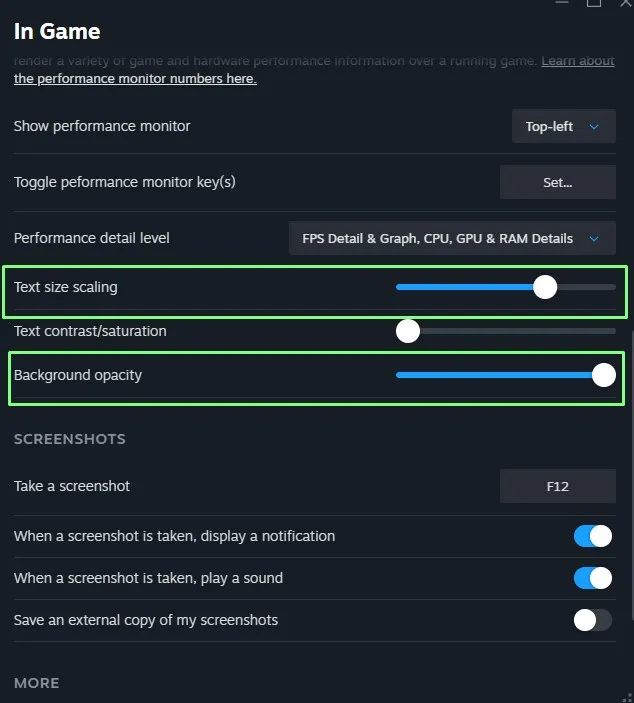The width and height of the screenshot is (634, 703).
Task: Click the middle of Text contrast/saturation track
Action: point(506,331)
